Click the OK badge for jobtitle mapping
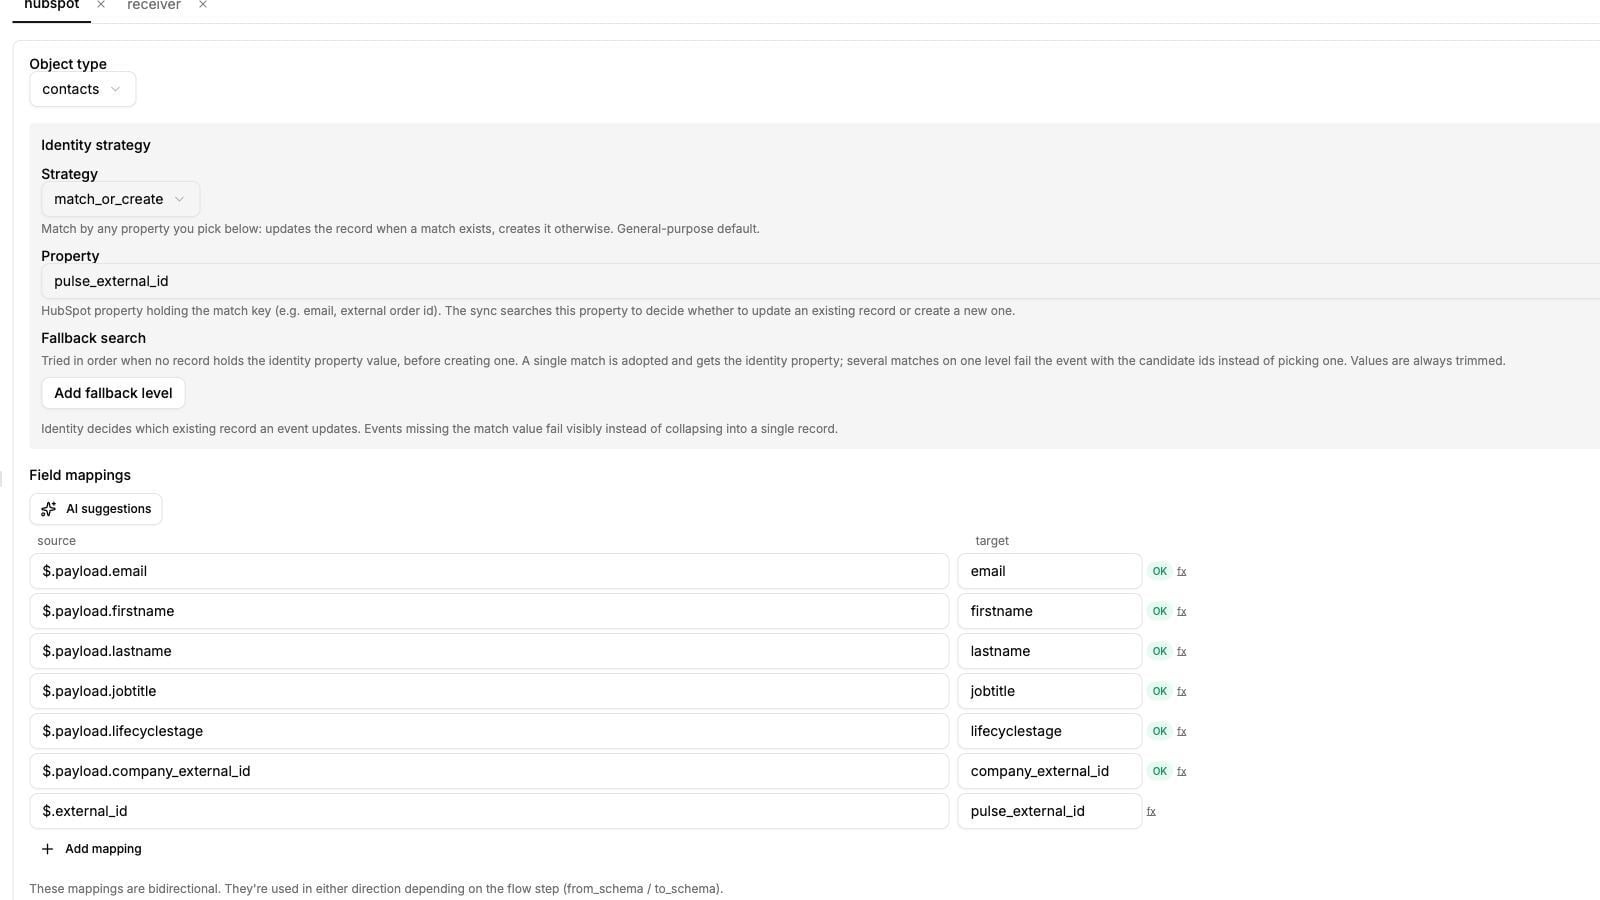The width and height of the screenshot is (1600, 900). [x=1160, y=691]
